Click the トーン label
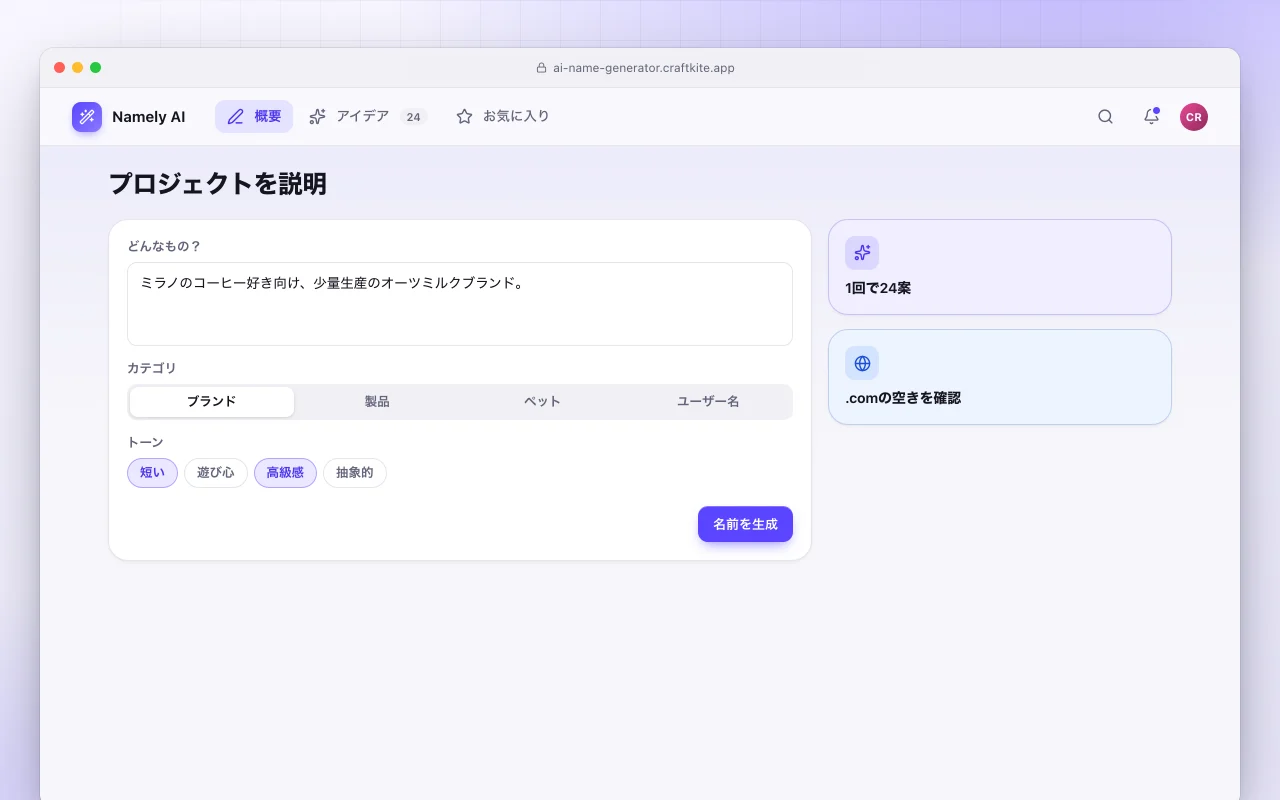Viewport: 1280px width, 800px height. [x=145, y=442]
